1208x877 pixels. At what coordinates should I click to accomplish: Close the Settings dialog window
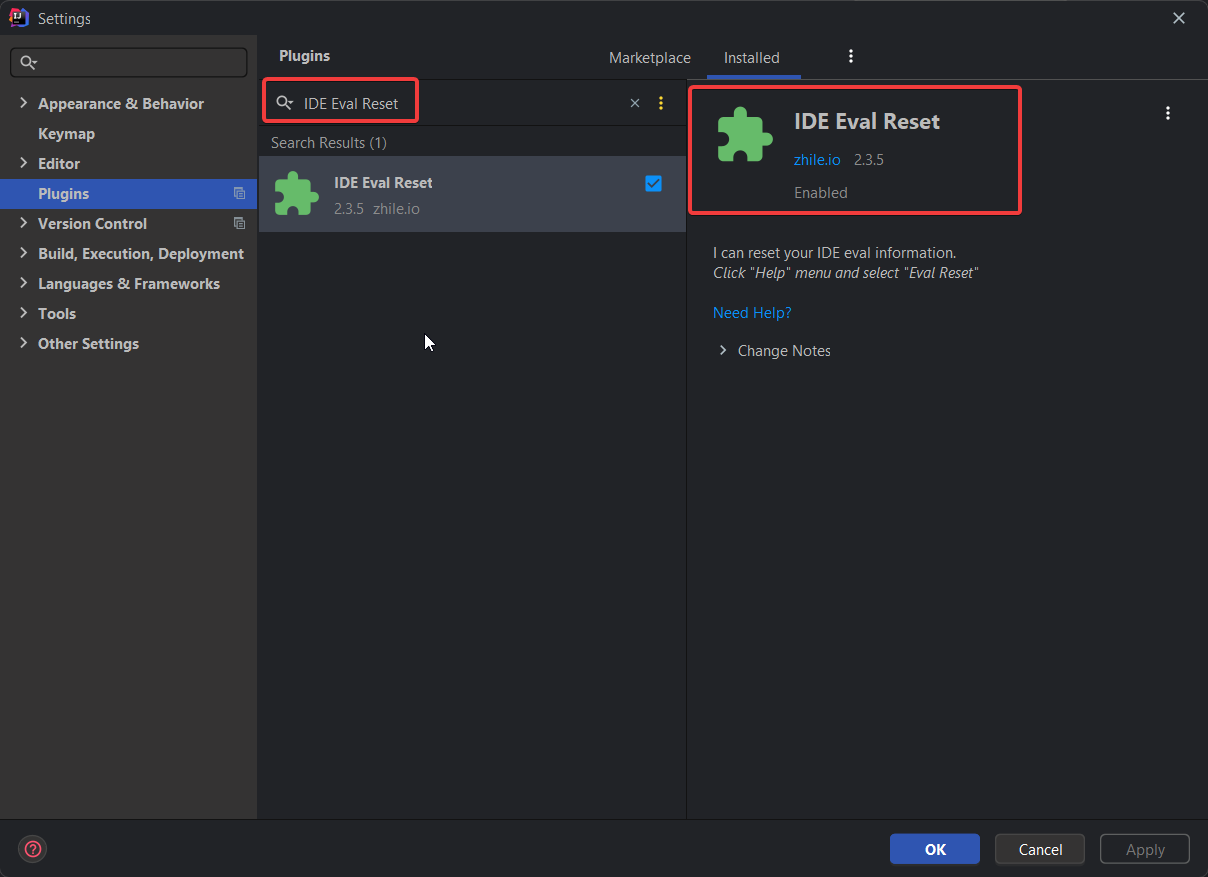[1179, 18]
